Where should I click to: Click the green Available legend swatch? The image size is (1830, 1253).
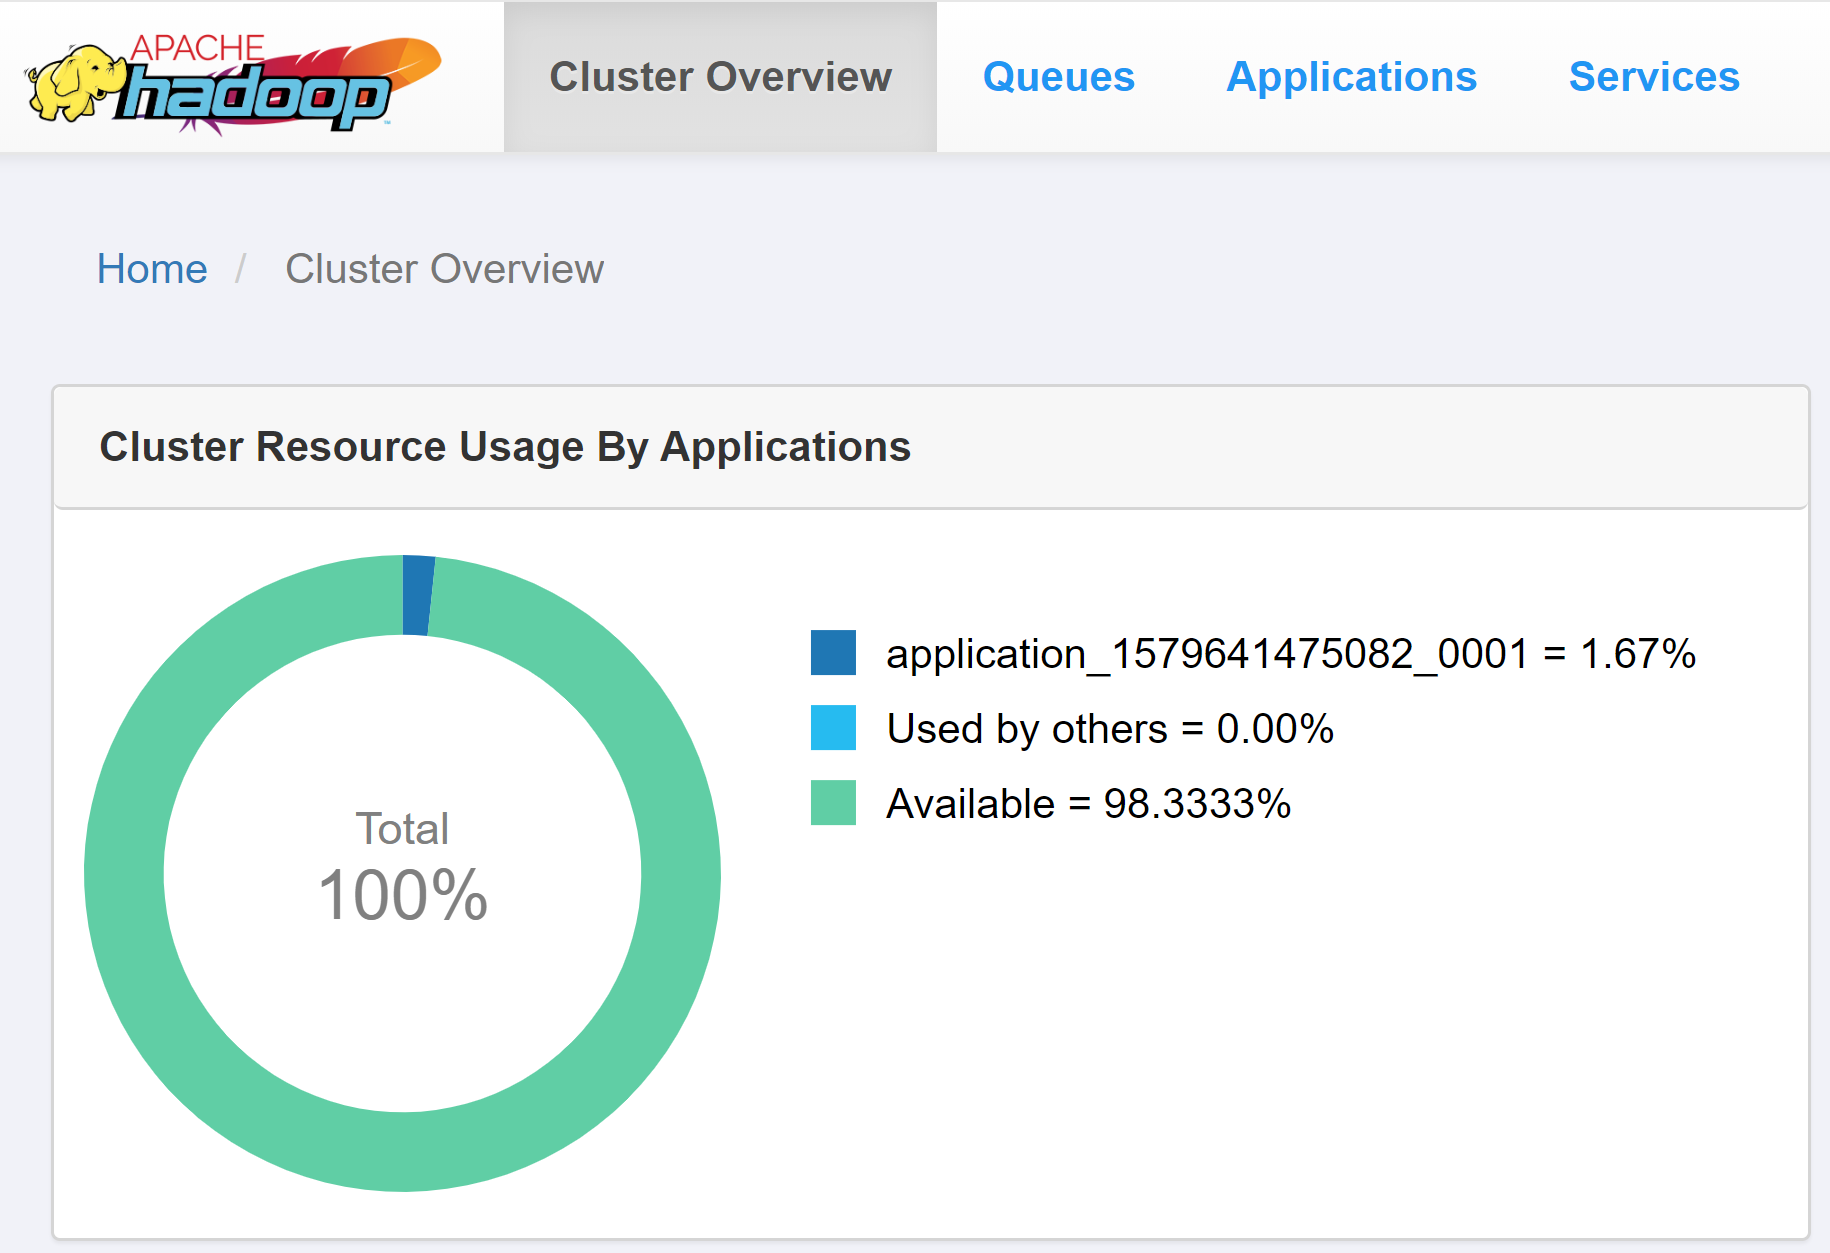click(833, 803)
